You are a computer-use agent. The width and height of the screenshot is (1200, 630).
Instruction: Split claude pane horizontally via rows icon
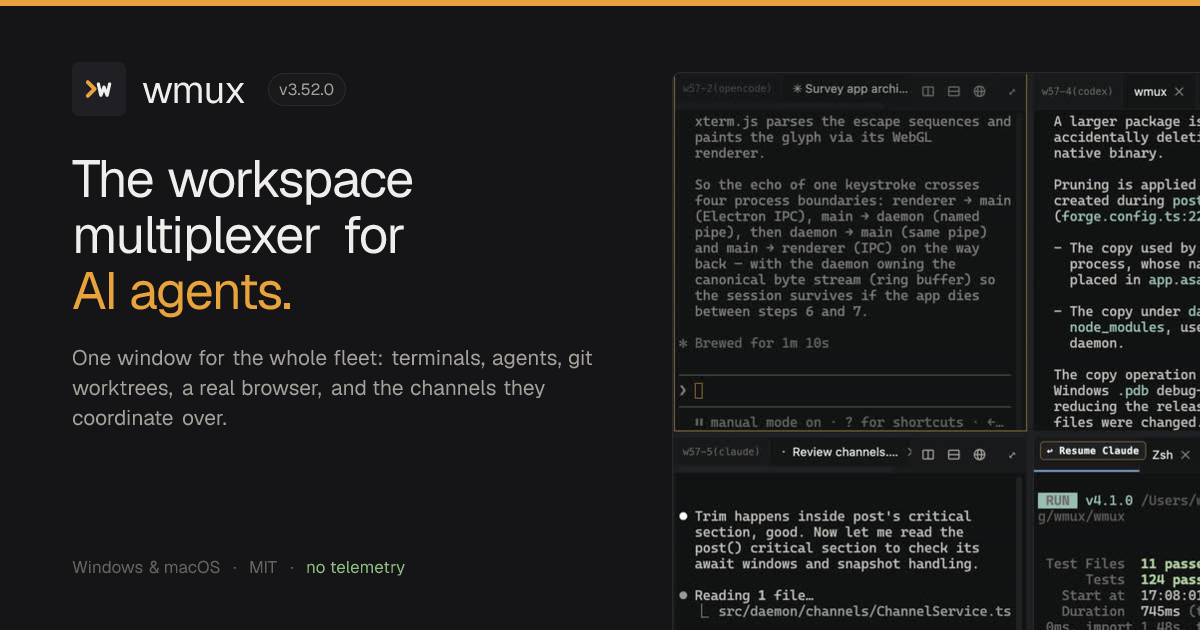(x=954, y=454)
